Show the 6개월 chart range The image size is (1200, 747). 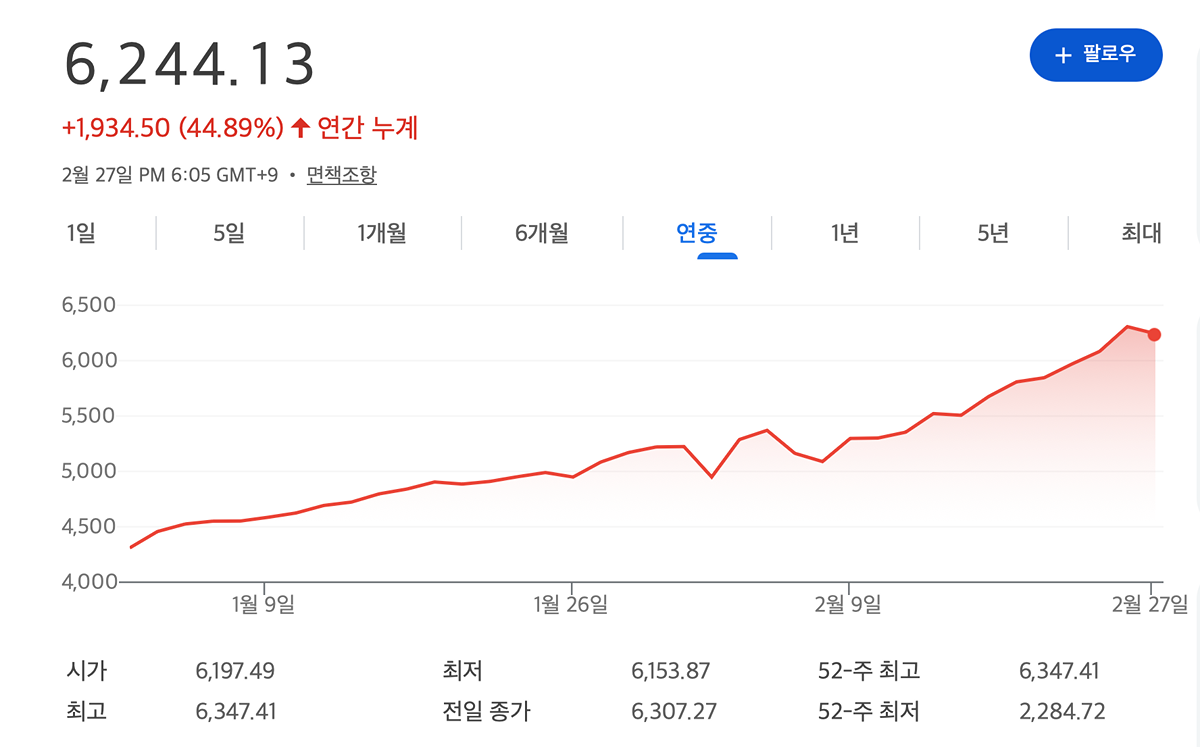coord(541,234)
